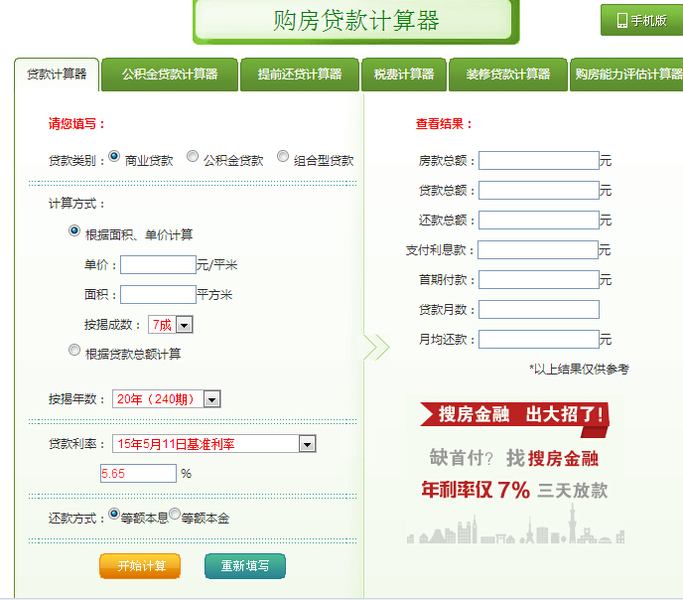
Task: Open the 按揭年数 20年（240期） dropdown
Action: pyautogui.click(x=166, y=399)
